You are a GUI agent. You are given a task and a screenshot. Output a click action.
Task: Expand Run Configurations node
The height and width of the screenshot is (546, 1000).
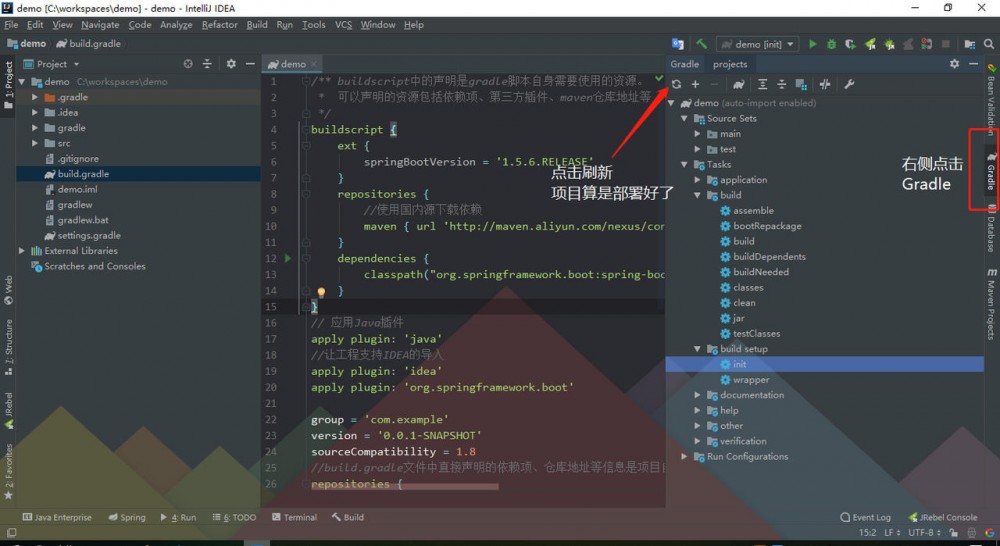point(684,456)
